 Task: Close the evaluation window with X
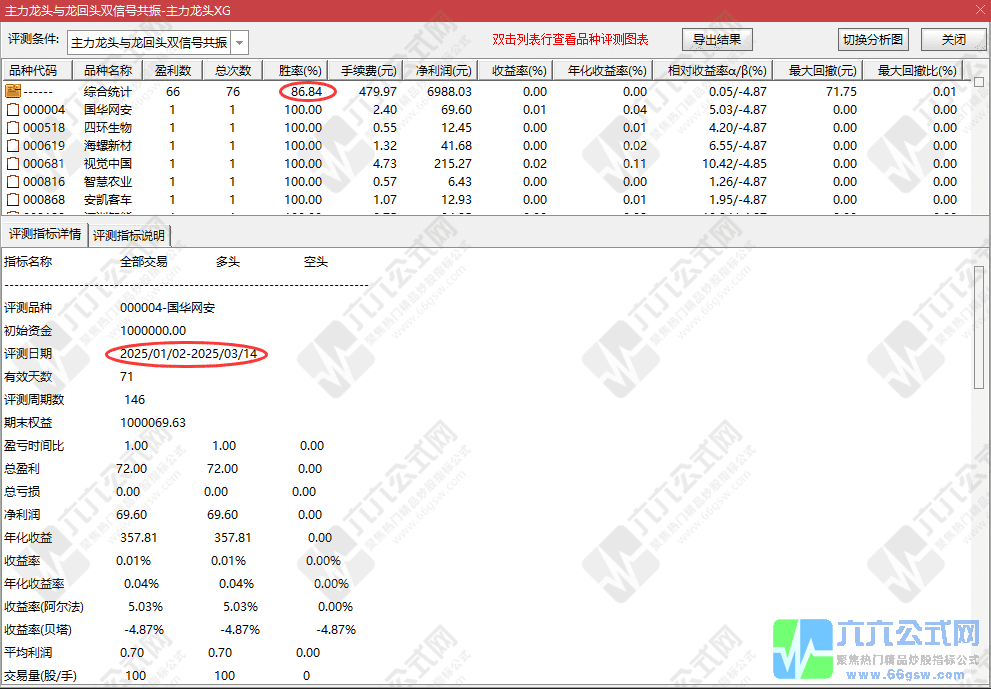(x=975, y=10)
